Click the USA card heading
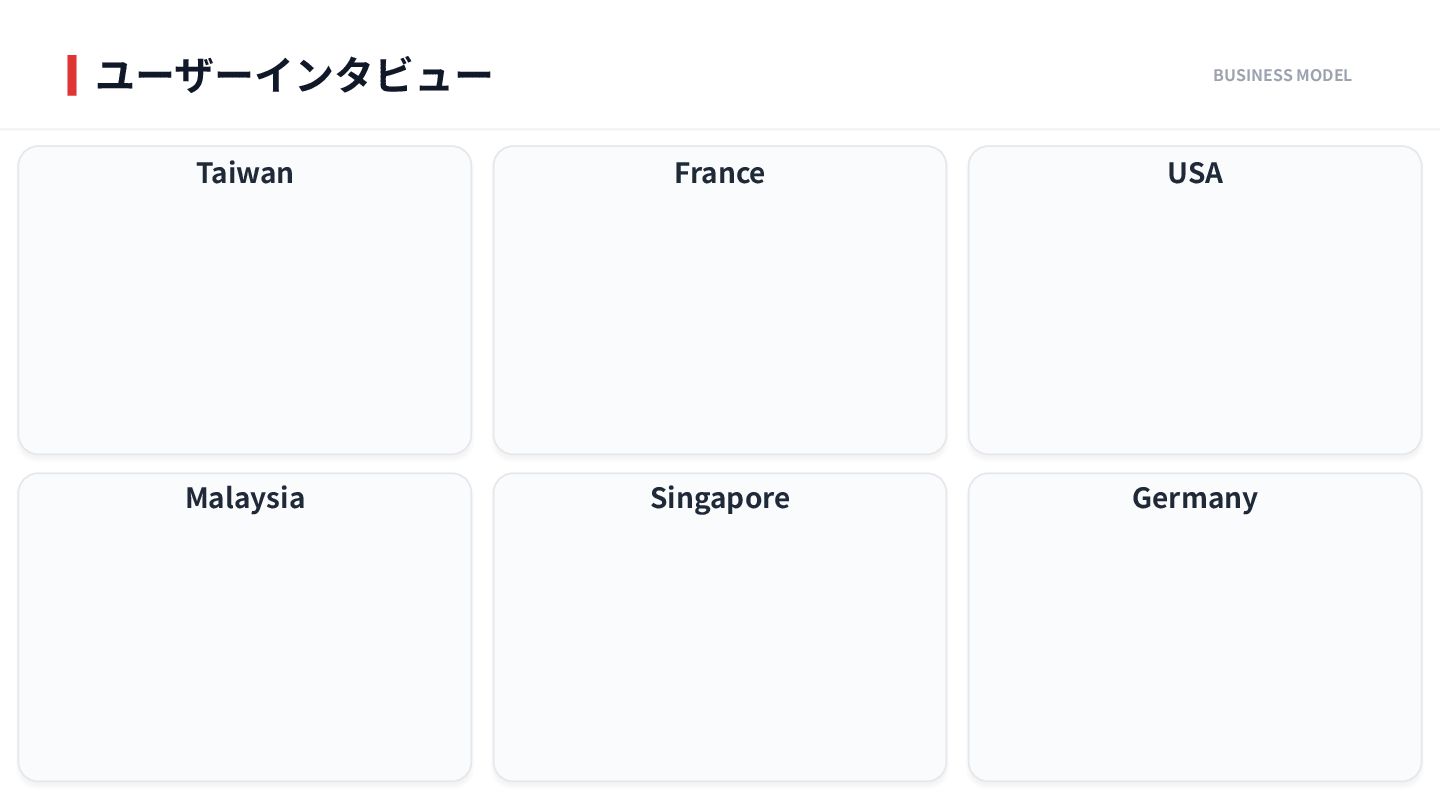 [1194, 173]
